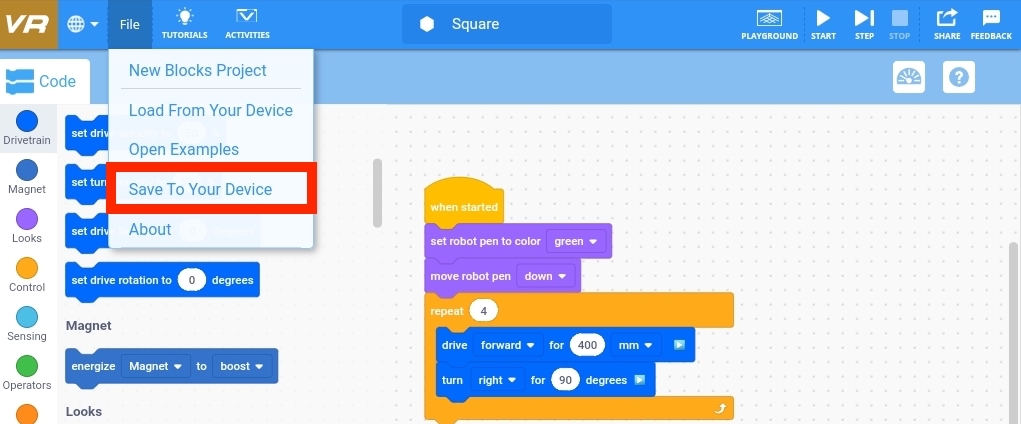Open the right turn direction dropdown

click(x=497, y=380)
